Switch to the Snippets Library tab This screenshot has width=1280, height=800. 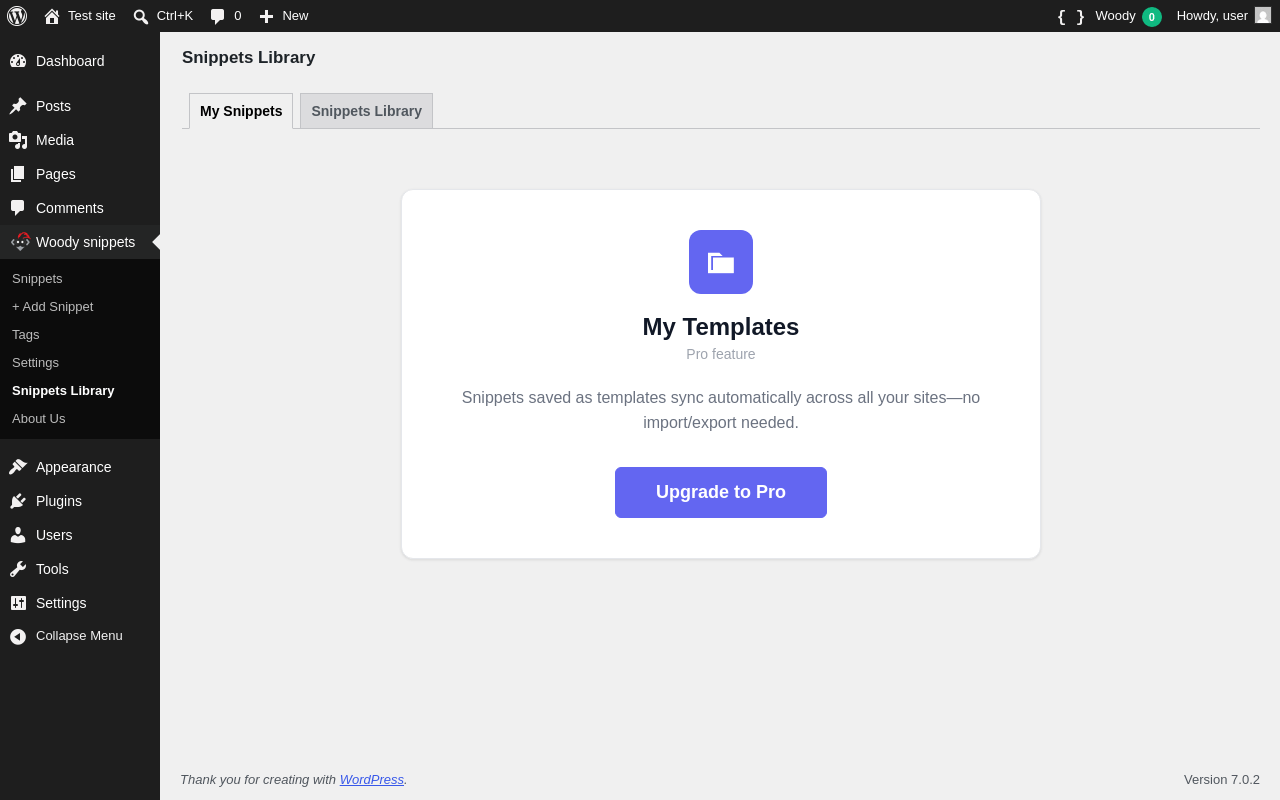366,111
